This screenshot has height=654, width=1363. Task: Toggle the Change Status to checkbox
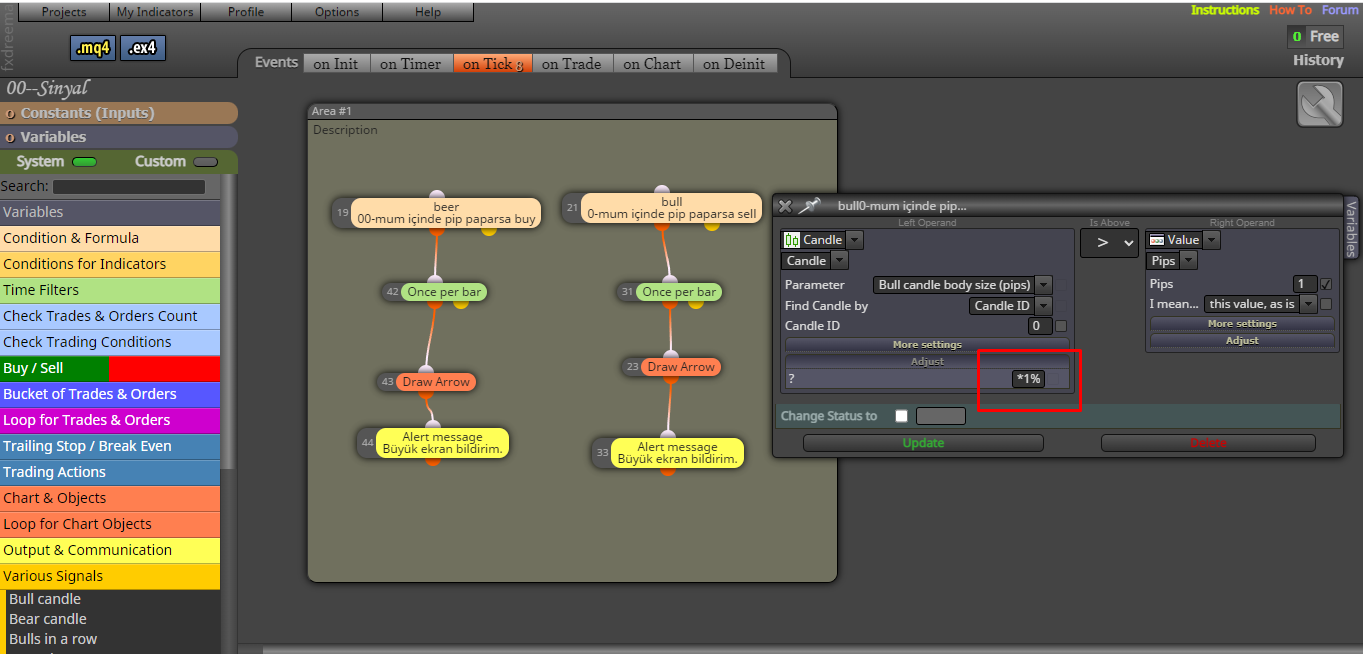pos(902,416)
